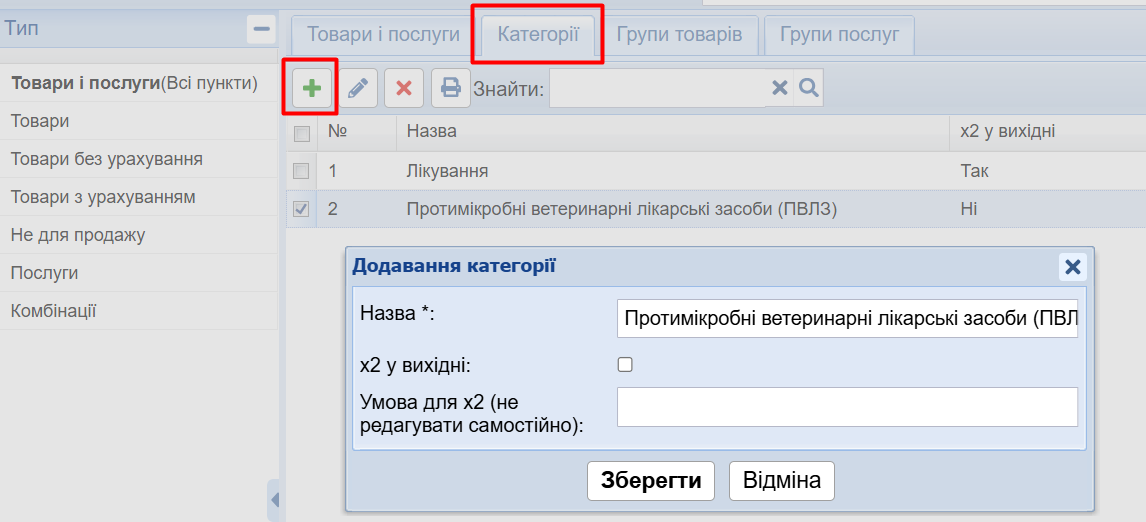Check the checkbox for row Лікування
The height and width of the screenshot is (522, 1146).
pos(301,171)
